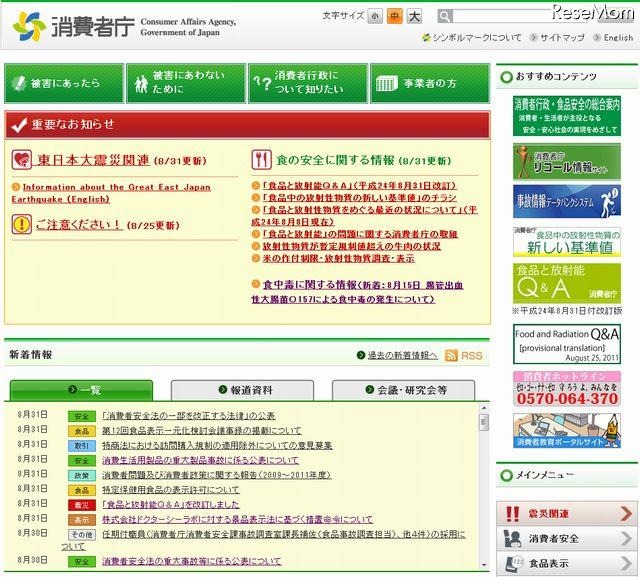The height and width of the screenshot is (577, 640).
Task: Click the 東日本大震災関連 heading icon
Action: 22,160
